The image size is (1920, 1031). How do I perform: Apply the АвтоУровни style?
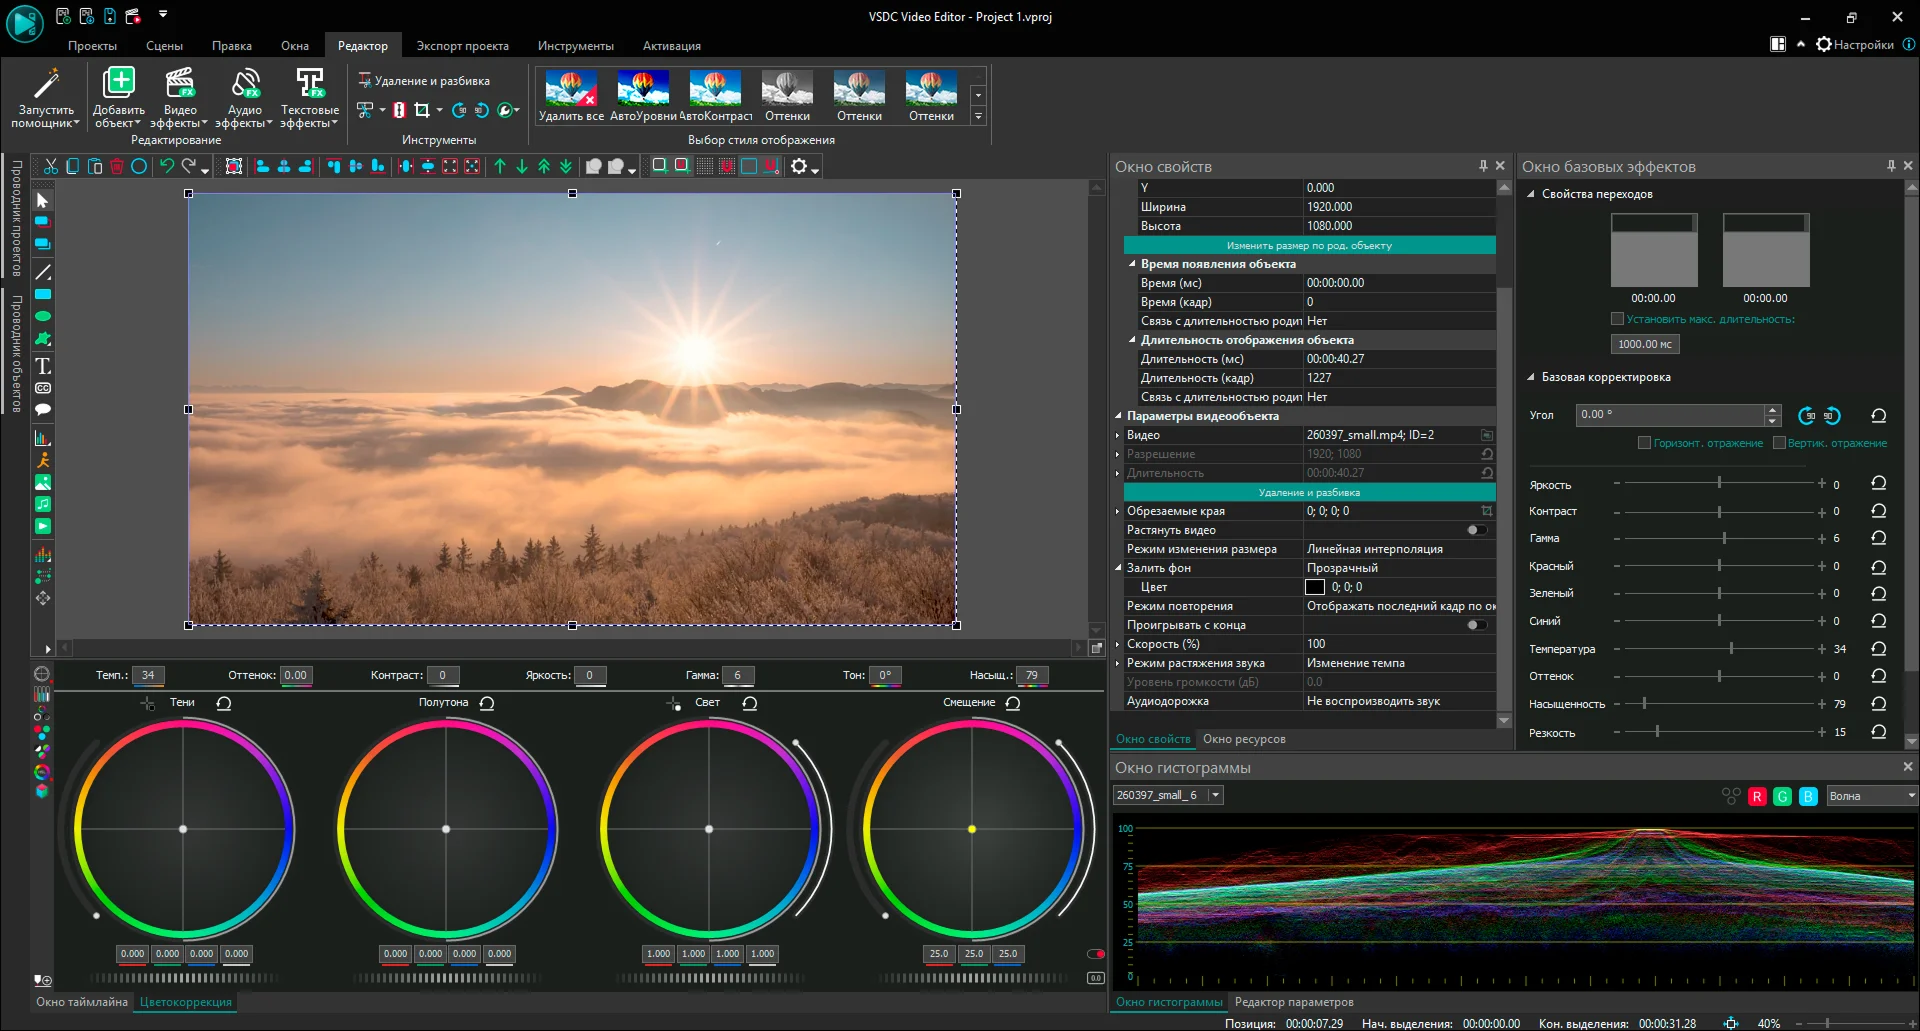643,96
